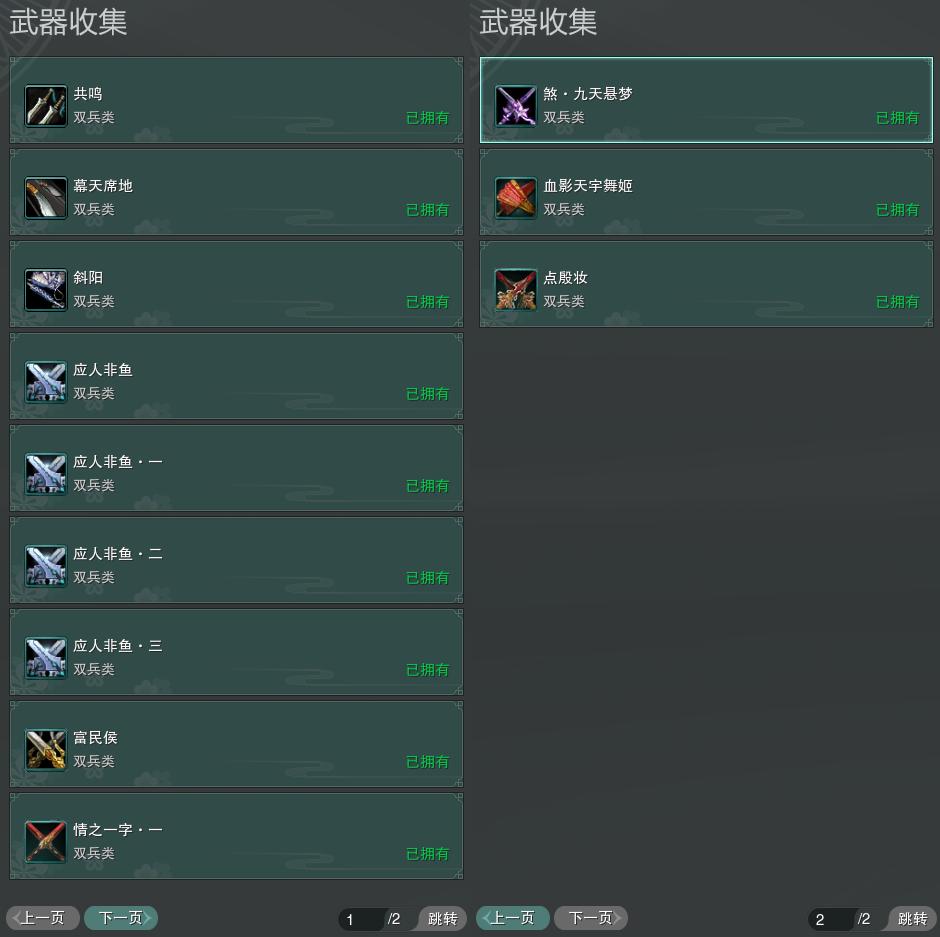Select the 煞·九天悬梦 purple weapon icon
The width and height of the screenshot is (940, 937).
516,106
